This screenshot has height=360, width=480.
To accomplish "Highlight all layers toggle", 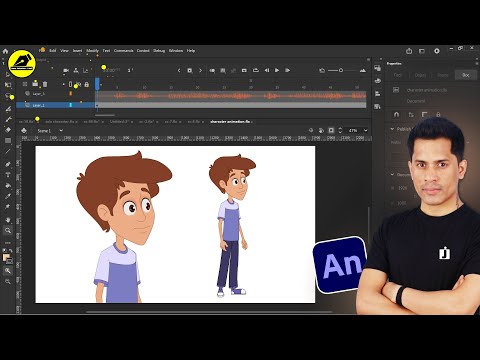I will [63, 85].
